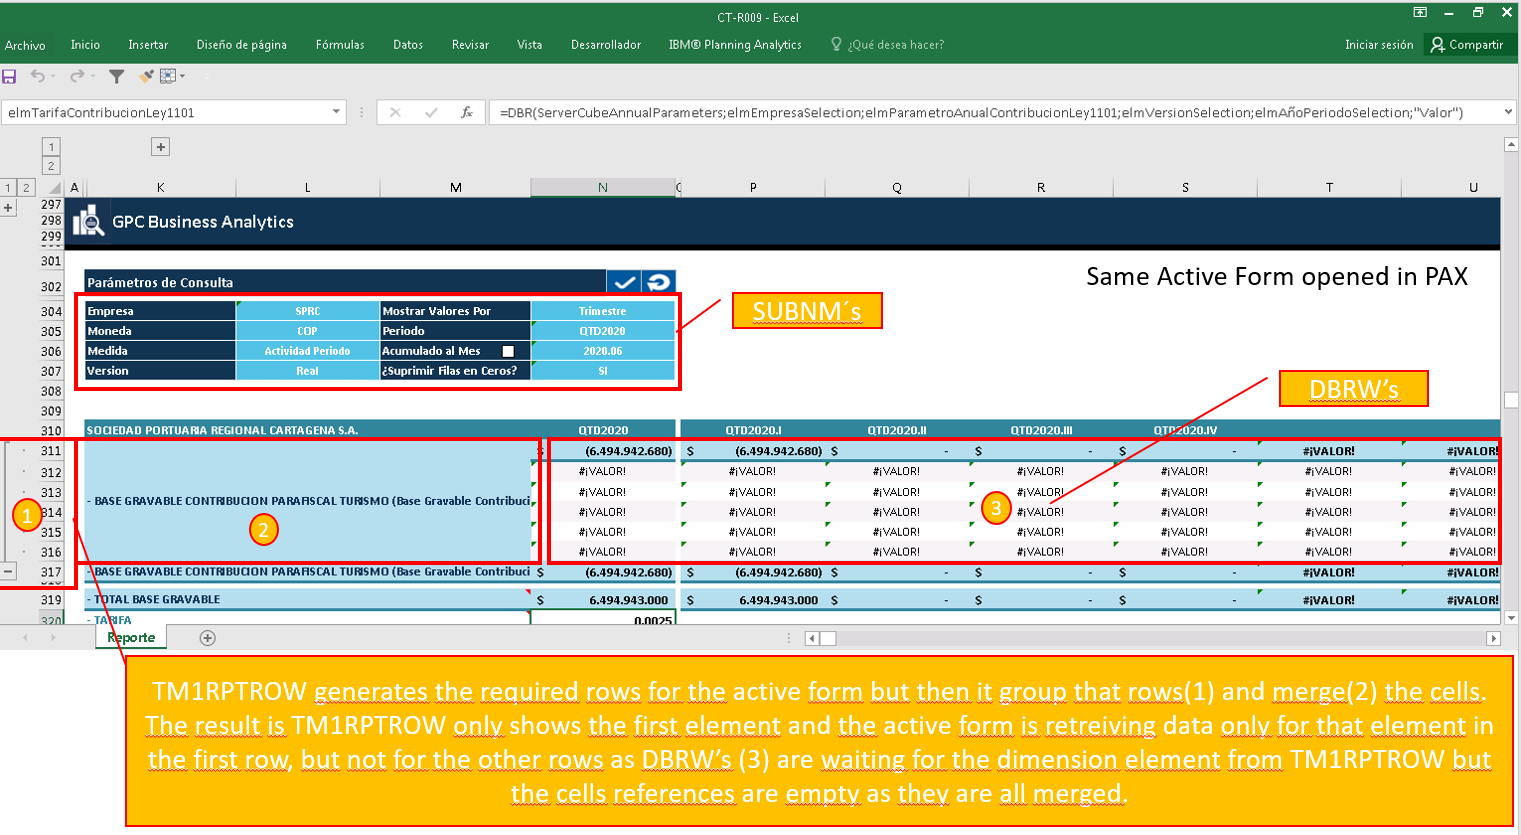The width and height of the screenshot is (1521, 835).
Task: Redo the last undone action
Action: coord(76,76)
